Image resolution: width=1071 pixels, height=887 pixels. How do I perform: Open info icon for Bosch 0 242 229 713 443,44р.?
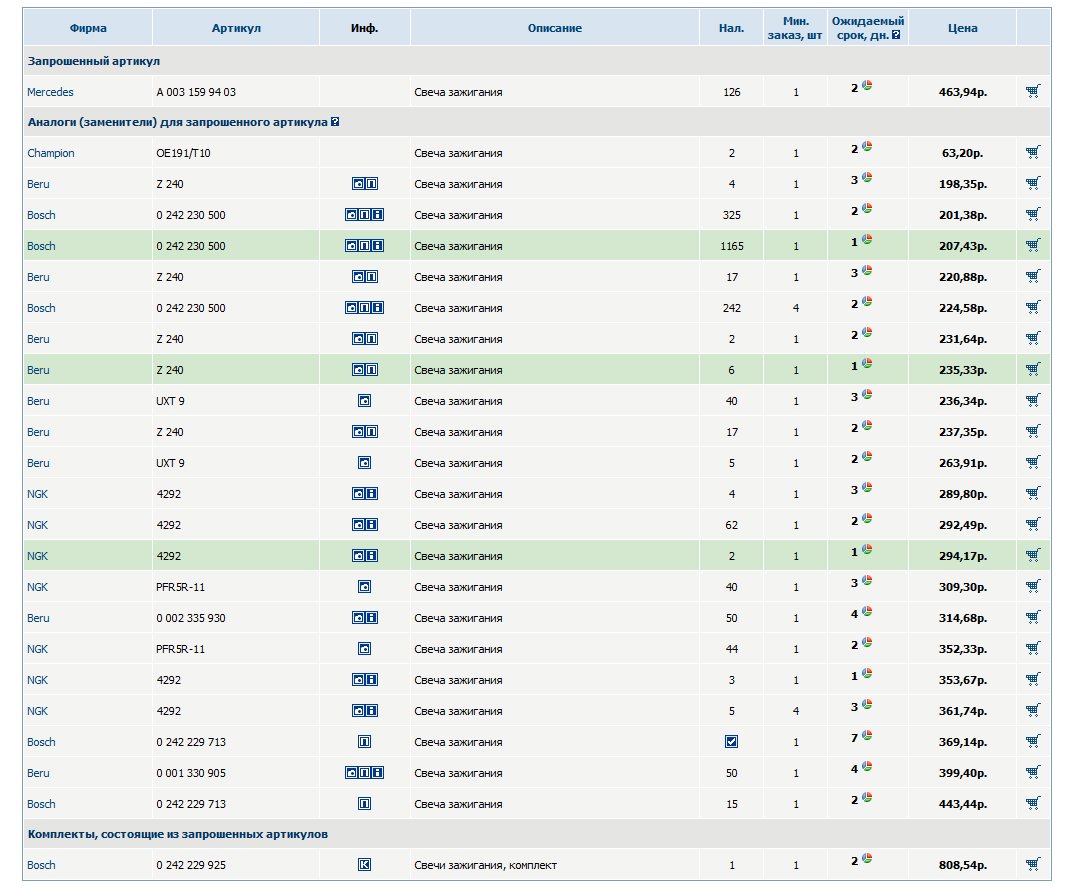[365, 804]
